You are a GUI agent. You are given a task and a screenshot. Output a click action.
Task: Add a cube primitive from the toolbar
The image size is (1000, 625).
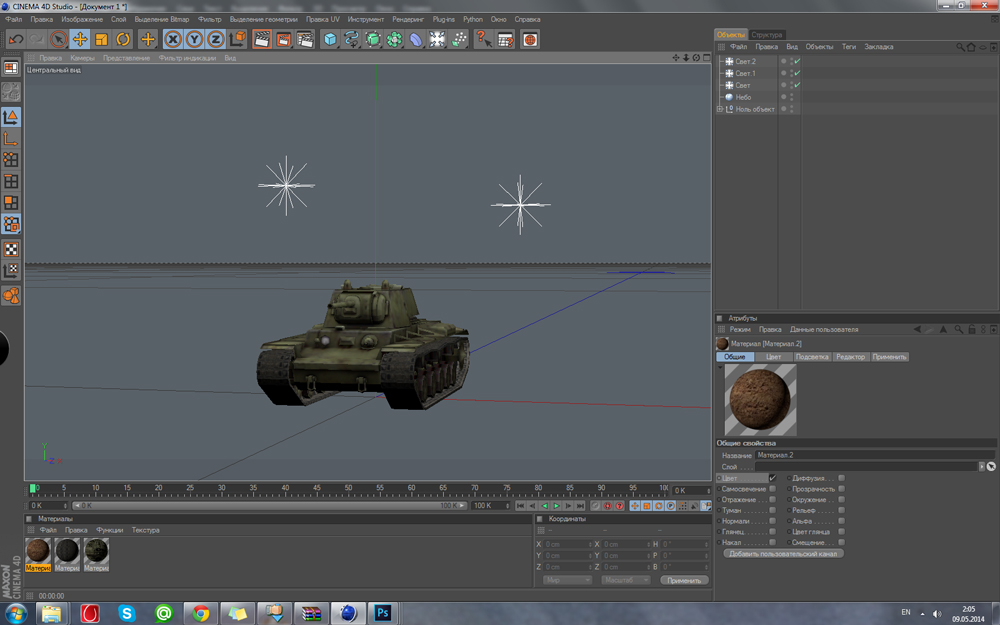330,39
